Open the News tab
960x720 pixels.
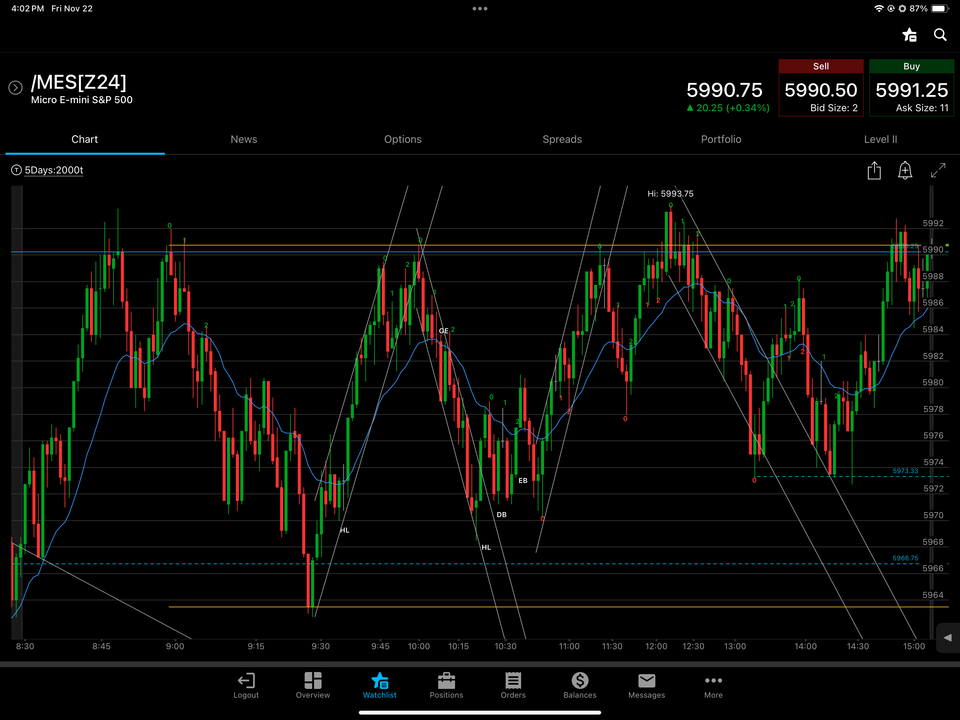pos(244,139)
